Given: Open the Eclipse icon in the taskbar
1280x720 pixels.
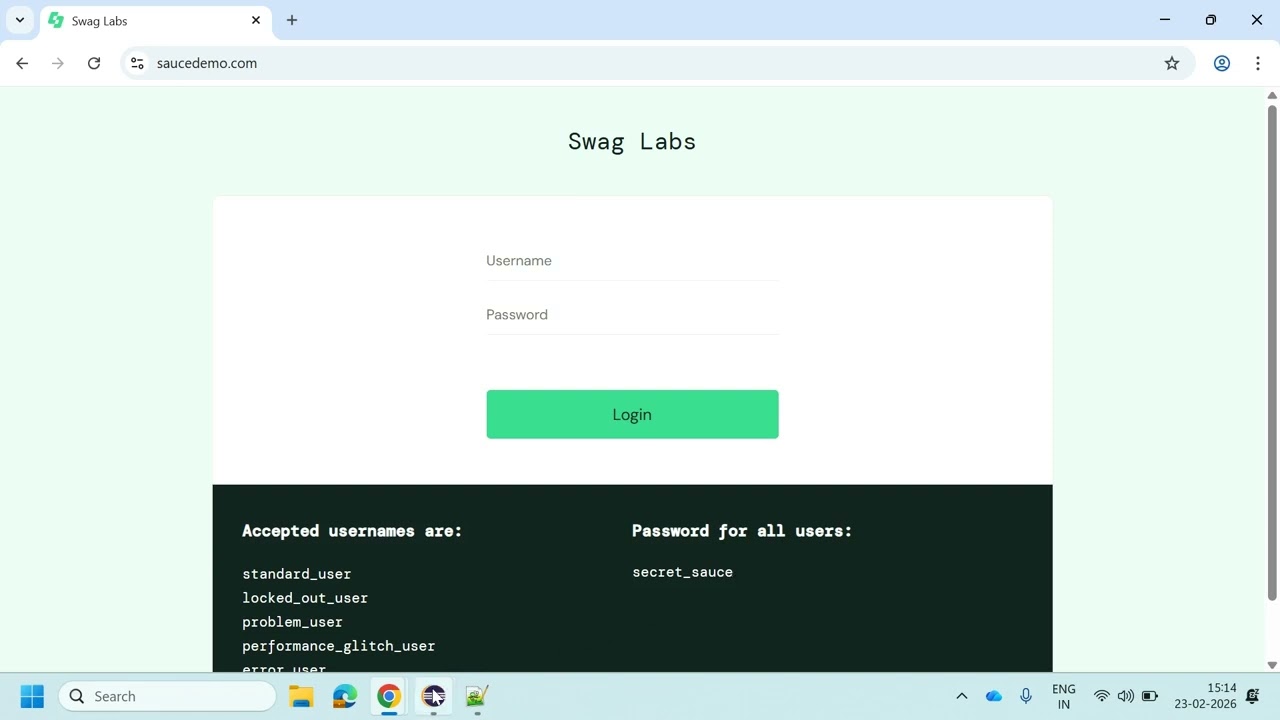Looking at the screenshot, I should click(x=433, y=696).
